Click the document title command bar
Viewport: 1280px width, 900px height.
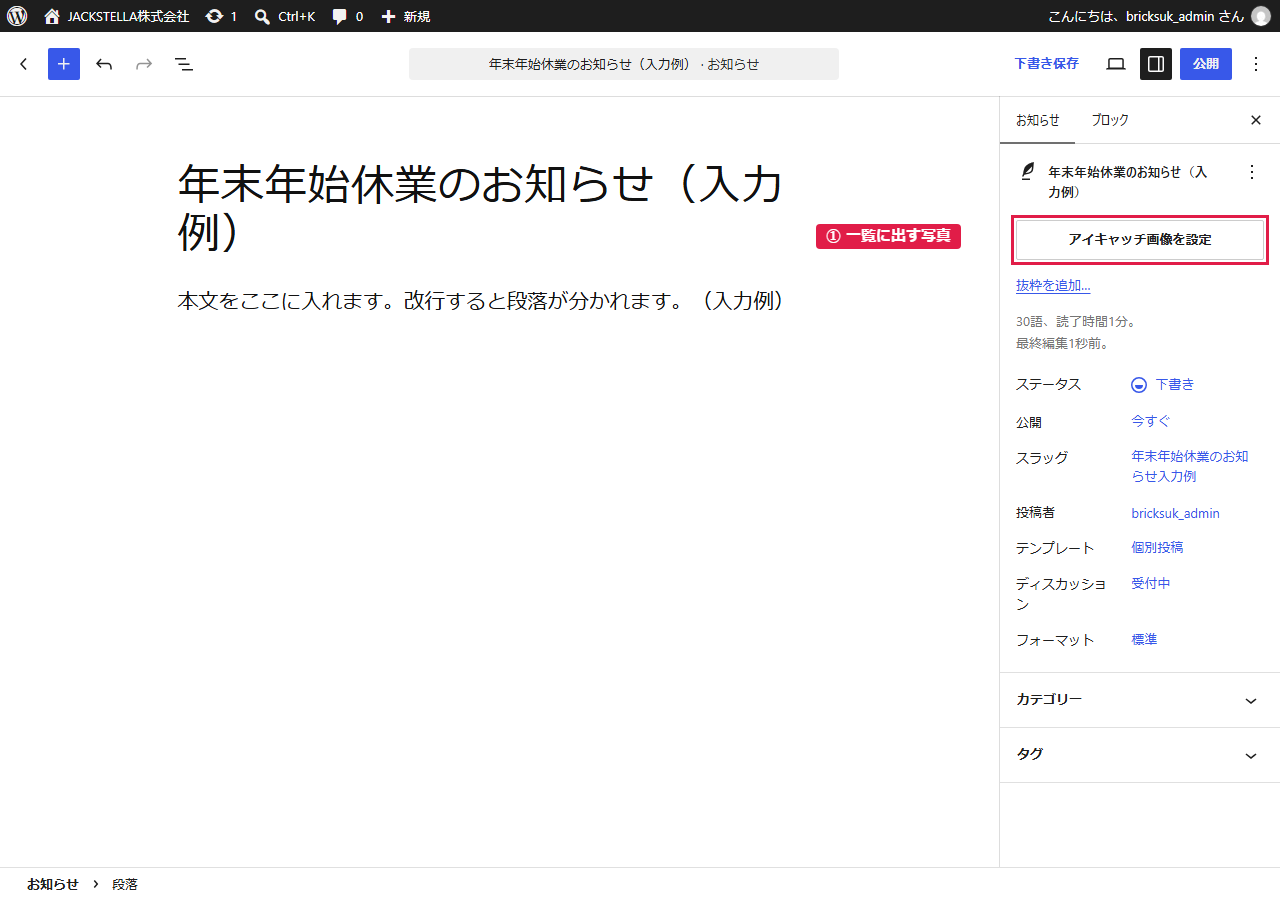click(x=624, y=64)
